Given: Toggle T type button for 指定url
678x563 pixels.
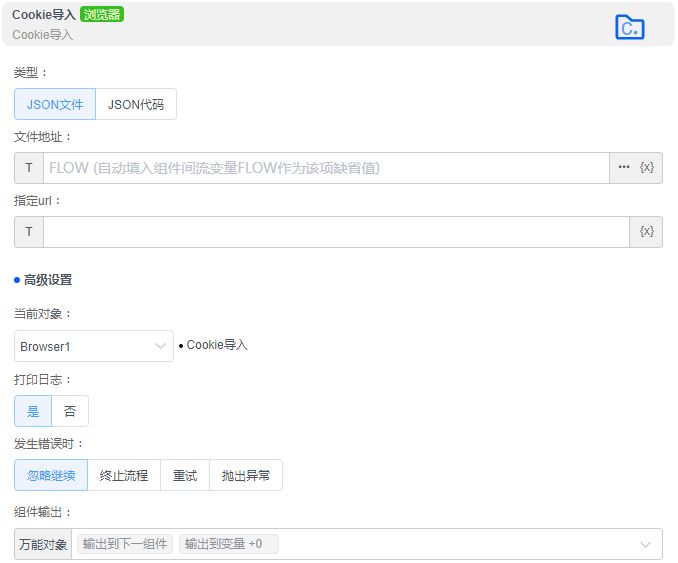Looking at the screenshot, I should click(29, 232).
